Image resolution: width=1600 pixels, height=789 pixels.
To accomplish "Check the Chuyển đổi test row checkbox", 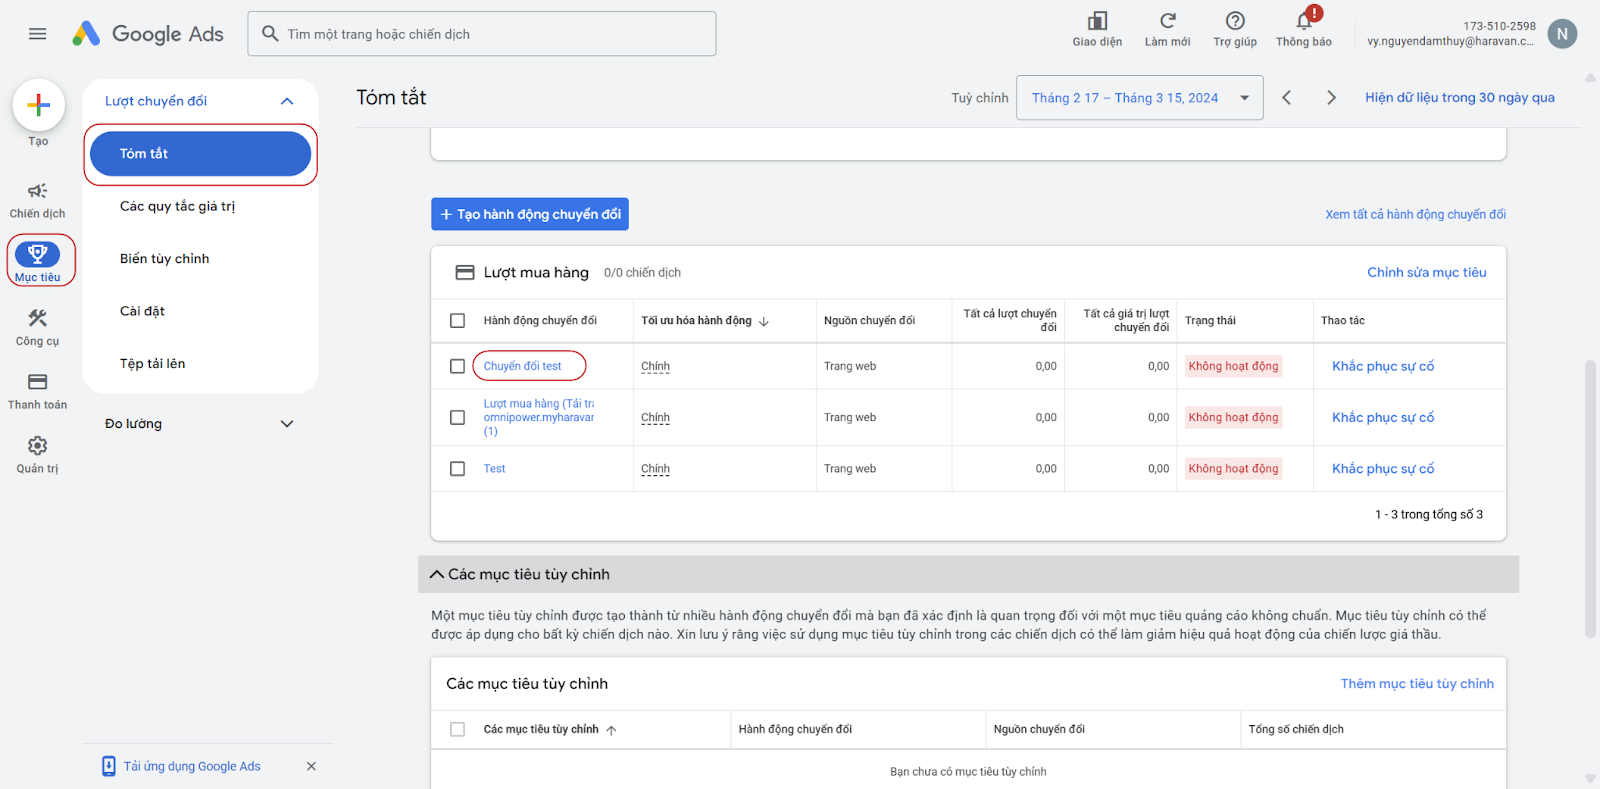I will 457,367.
